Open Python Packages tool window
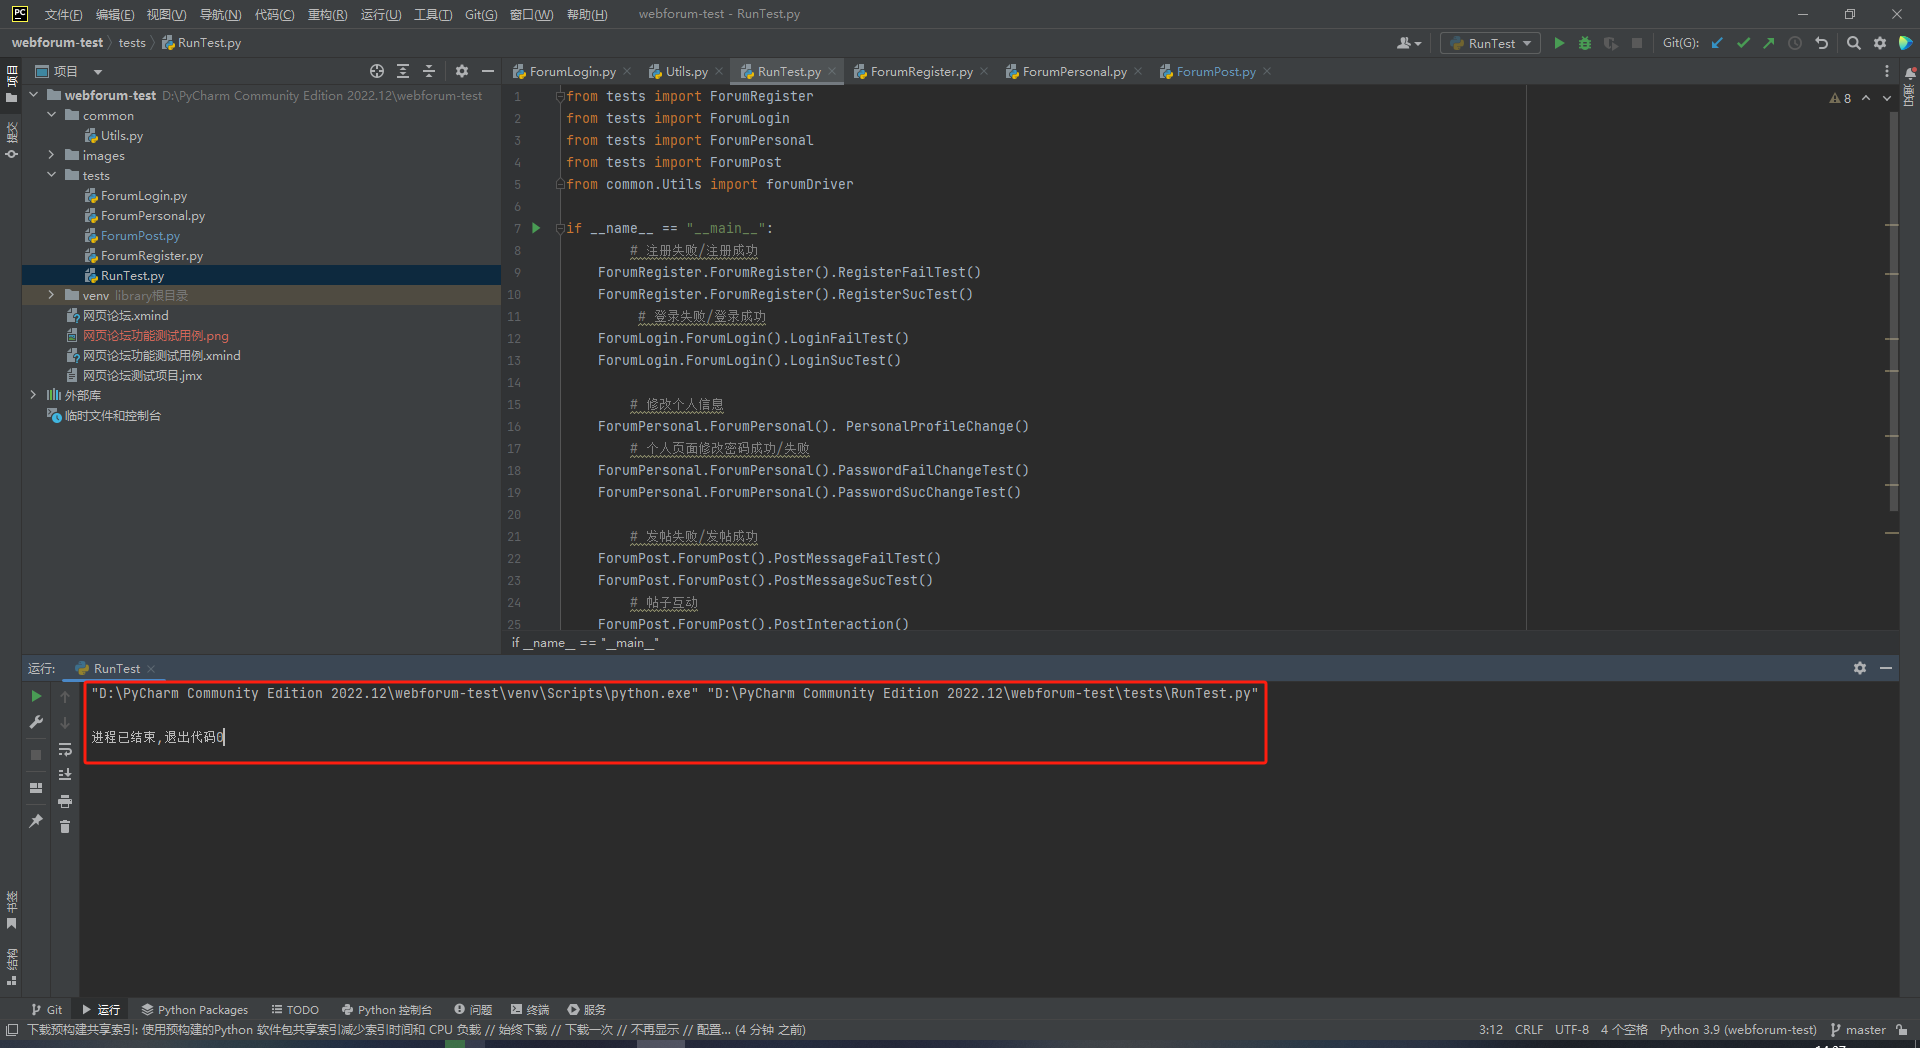The width and height of the screenshot is (1920, 1048). (x=194, y=1009)
